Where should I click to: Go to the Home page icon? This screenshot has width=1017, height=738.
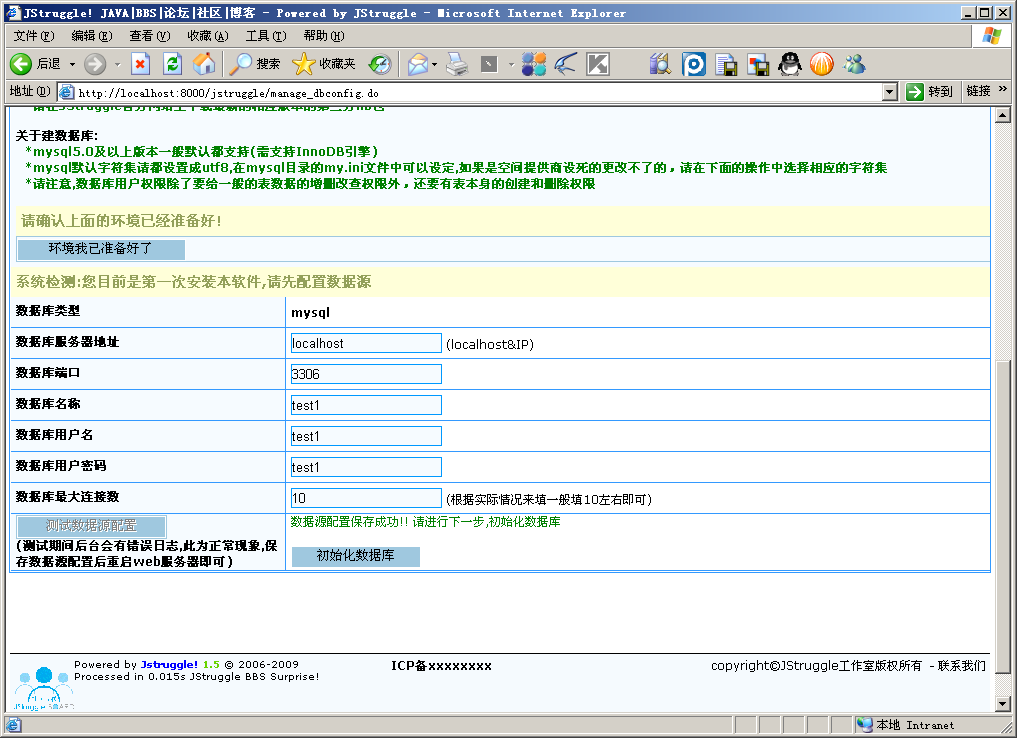pos(204,64)
